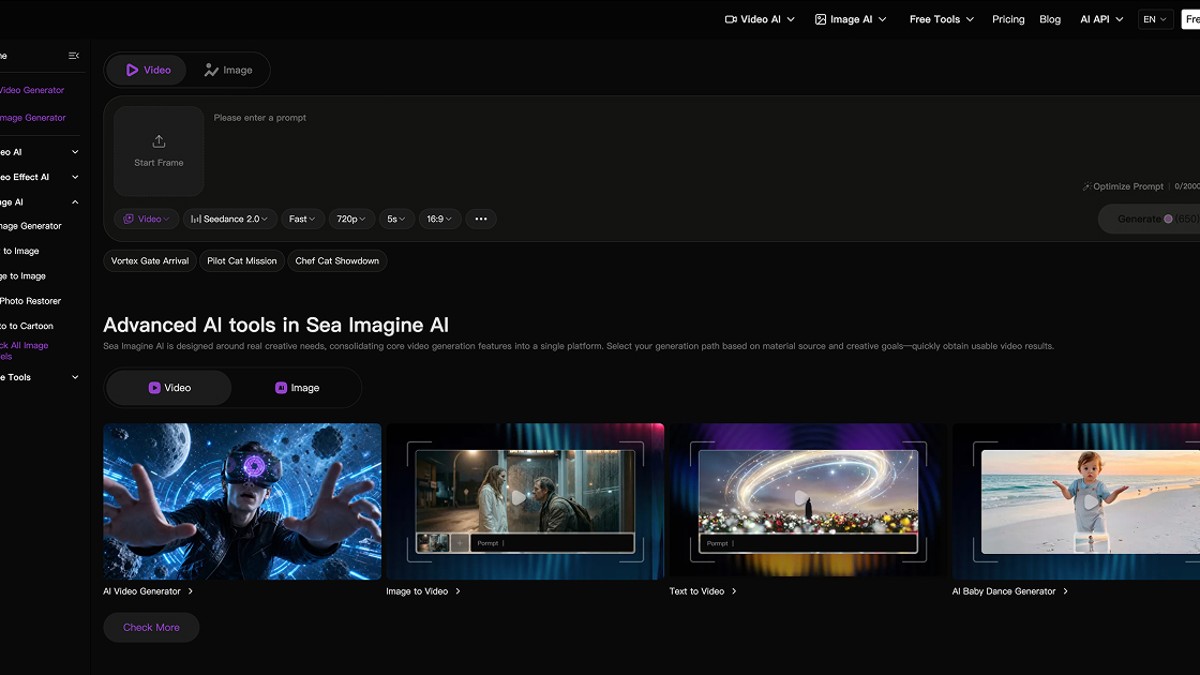Screen dimensions: 1200x675
Task: Click the Image AI picture icon in header
Action: 821,19
